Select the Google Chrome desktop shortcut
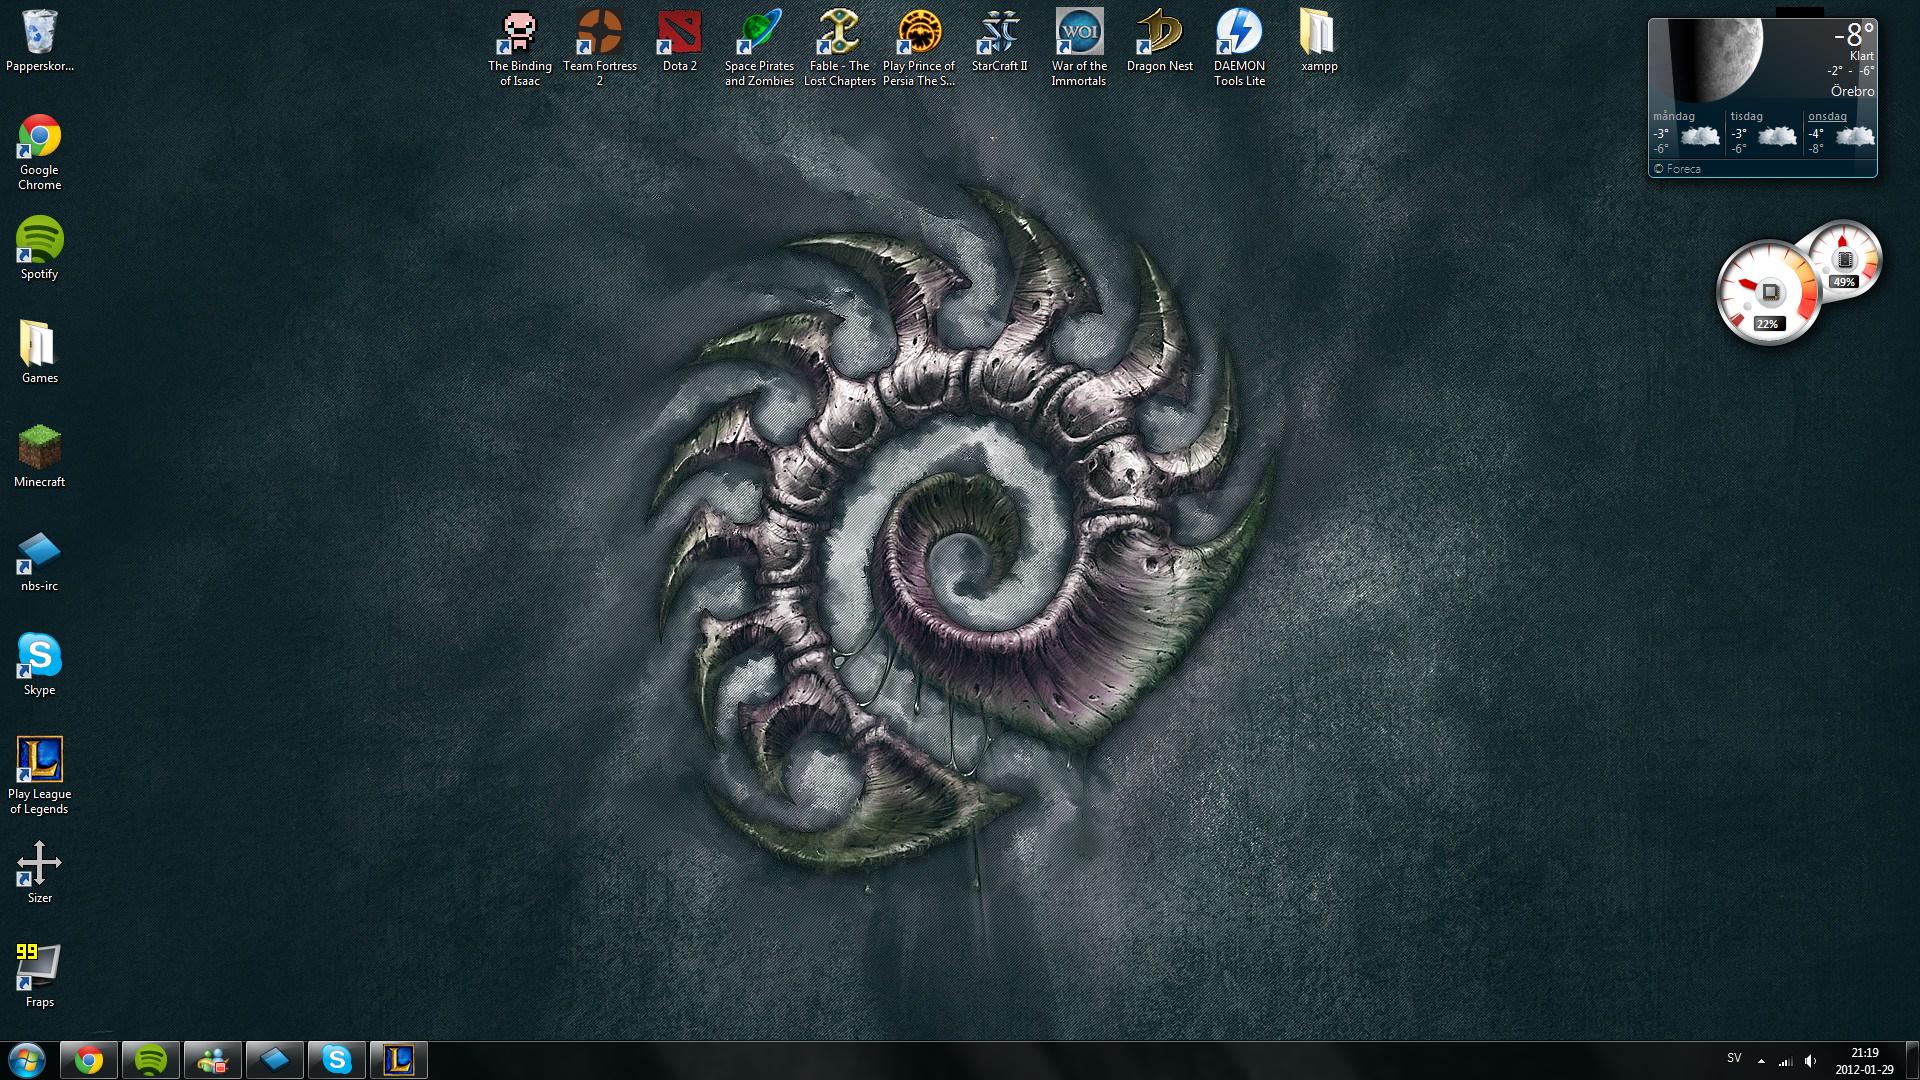Image resolution: width=1920 pixels, height=1080 pixels. pos(39,152)
